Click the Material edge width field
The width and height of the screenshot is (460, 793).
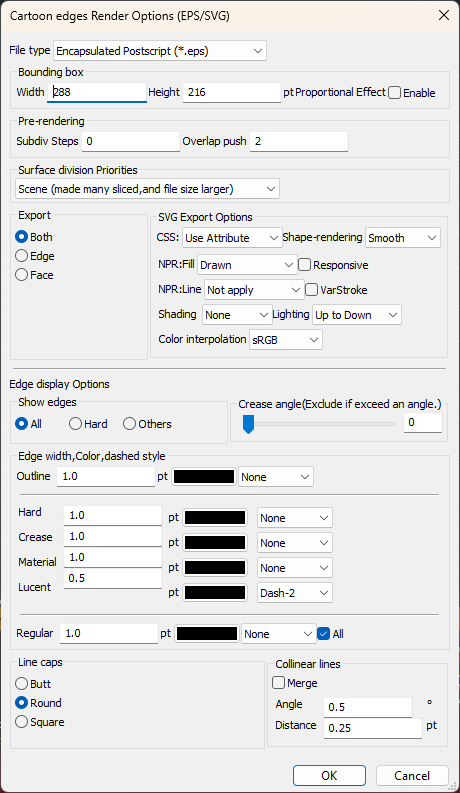(113, 557)
